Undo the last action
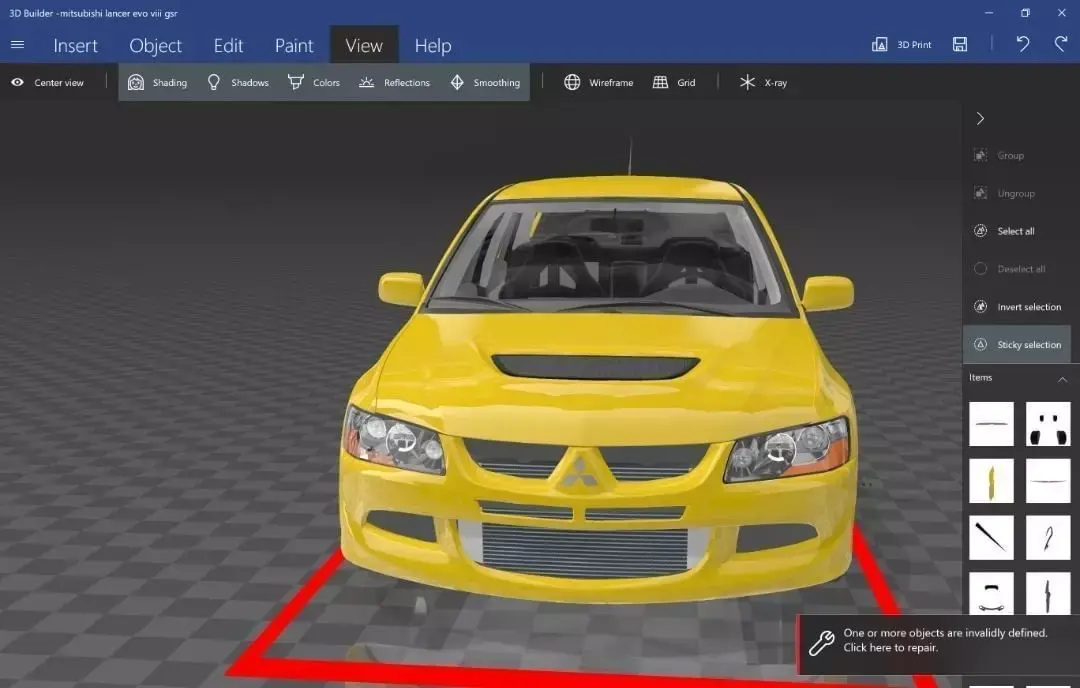The image size is (1080, 688). [1023, 45]
